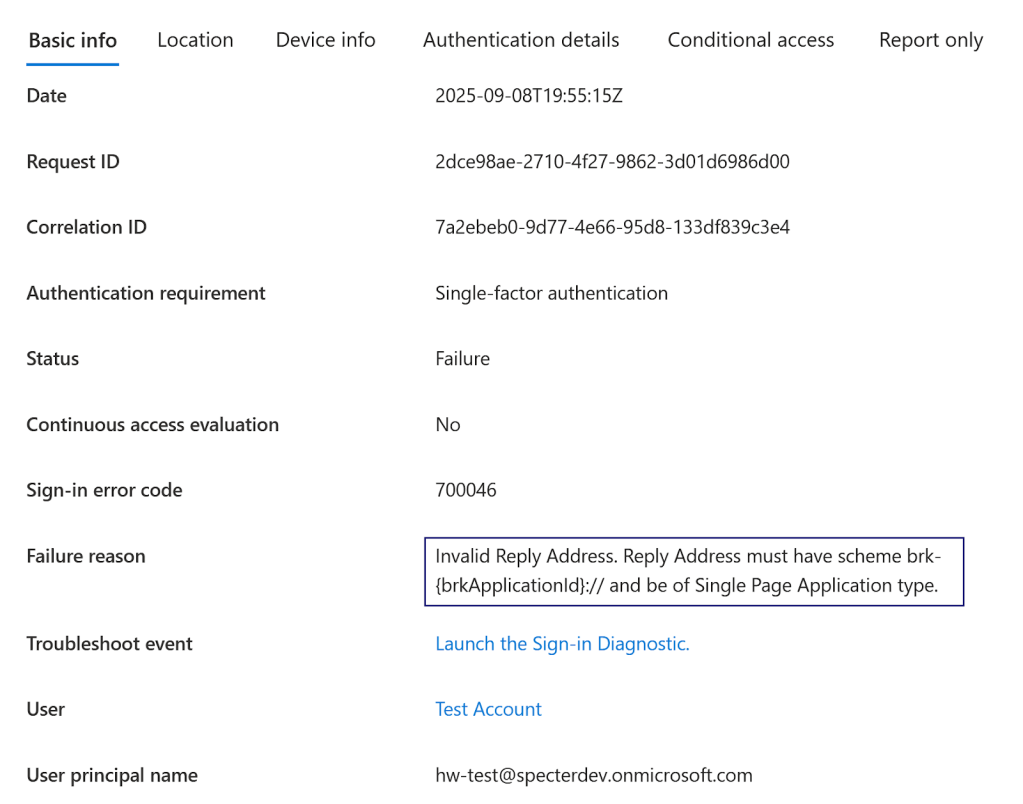The height and width of the screenshot is (804, 1023).
Task: Open the Report only tab
Action: pos(931,41)
